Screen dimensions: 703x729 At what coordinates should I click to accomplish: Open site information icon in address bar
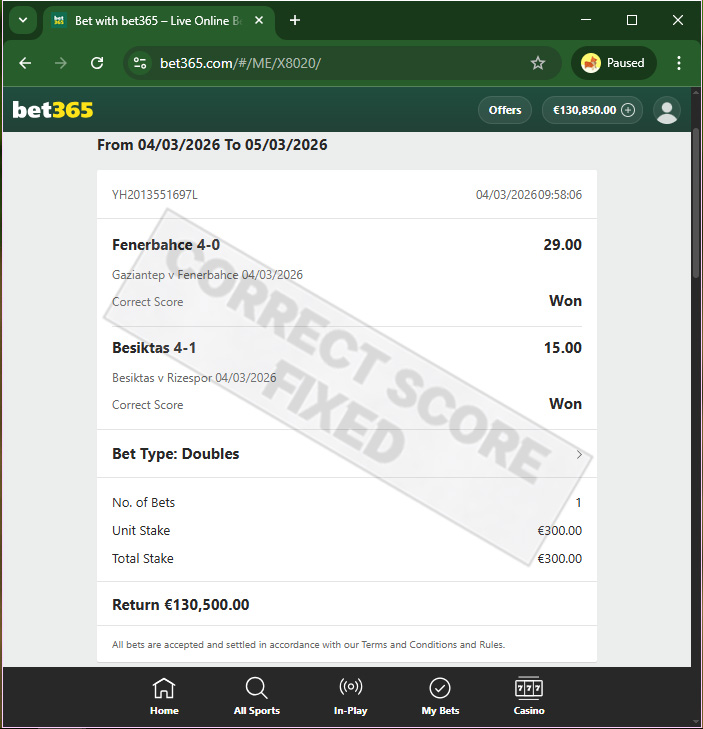point(139,63)
